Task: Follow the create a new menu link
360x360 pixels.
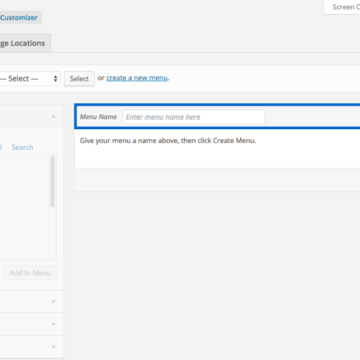Action: pyautogui.click(x=137, y=78)
